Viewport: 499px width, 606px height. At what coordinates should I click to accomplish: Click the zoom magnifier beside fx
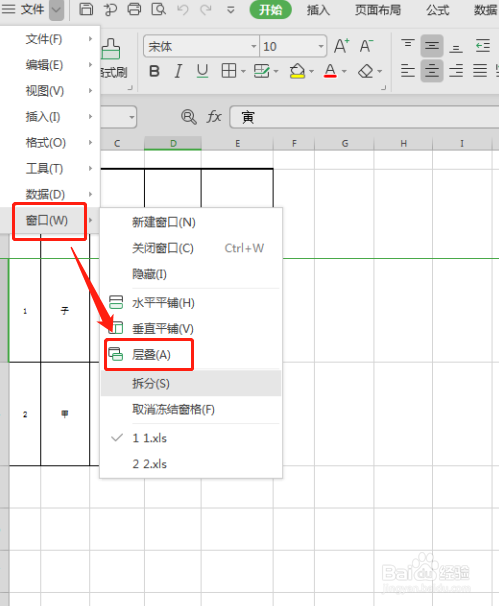pyautogui.click(x=189, y=117)
